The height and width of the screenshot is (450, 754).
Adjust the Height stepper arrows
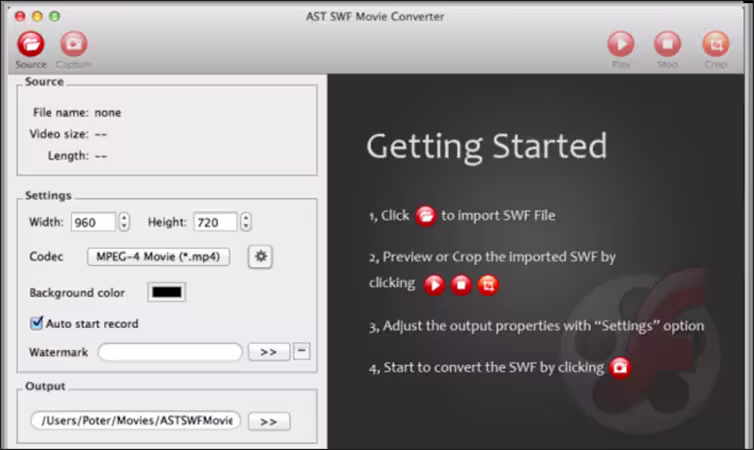pos(246,222)
